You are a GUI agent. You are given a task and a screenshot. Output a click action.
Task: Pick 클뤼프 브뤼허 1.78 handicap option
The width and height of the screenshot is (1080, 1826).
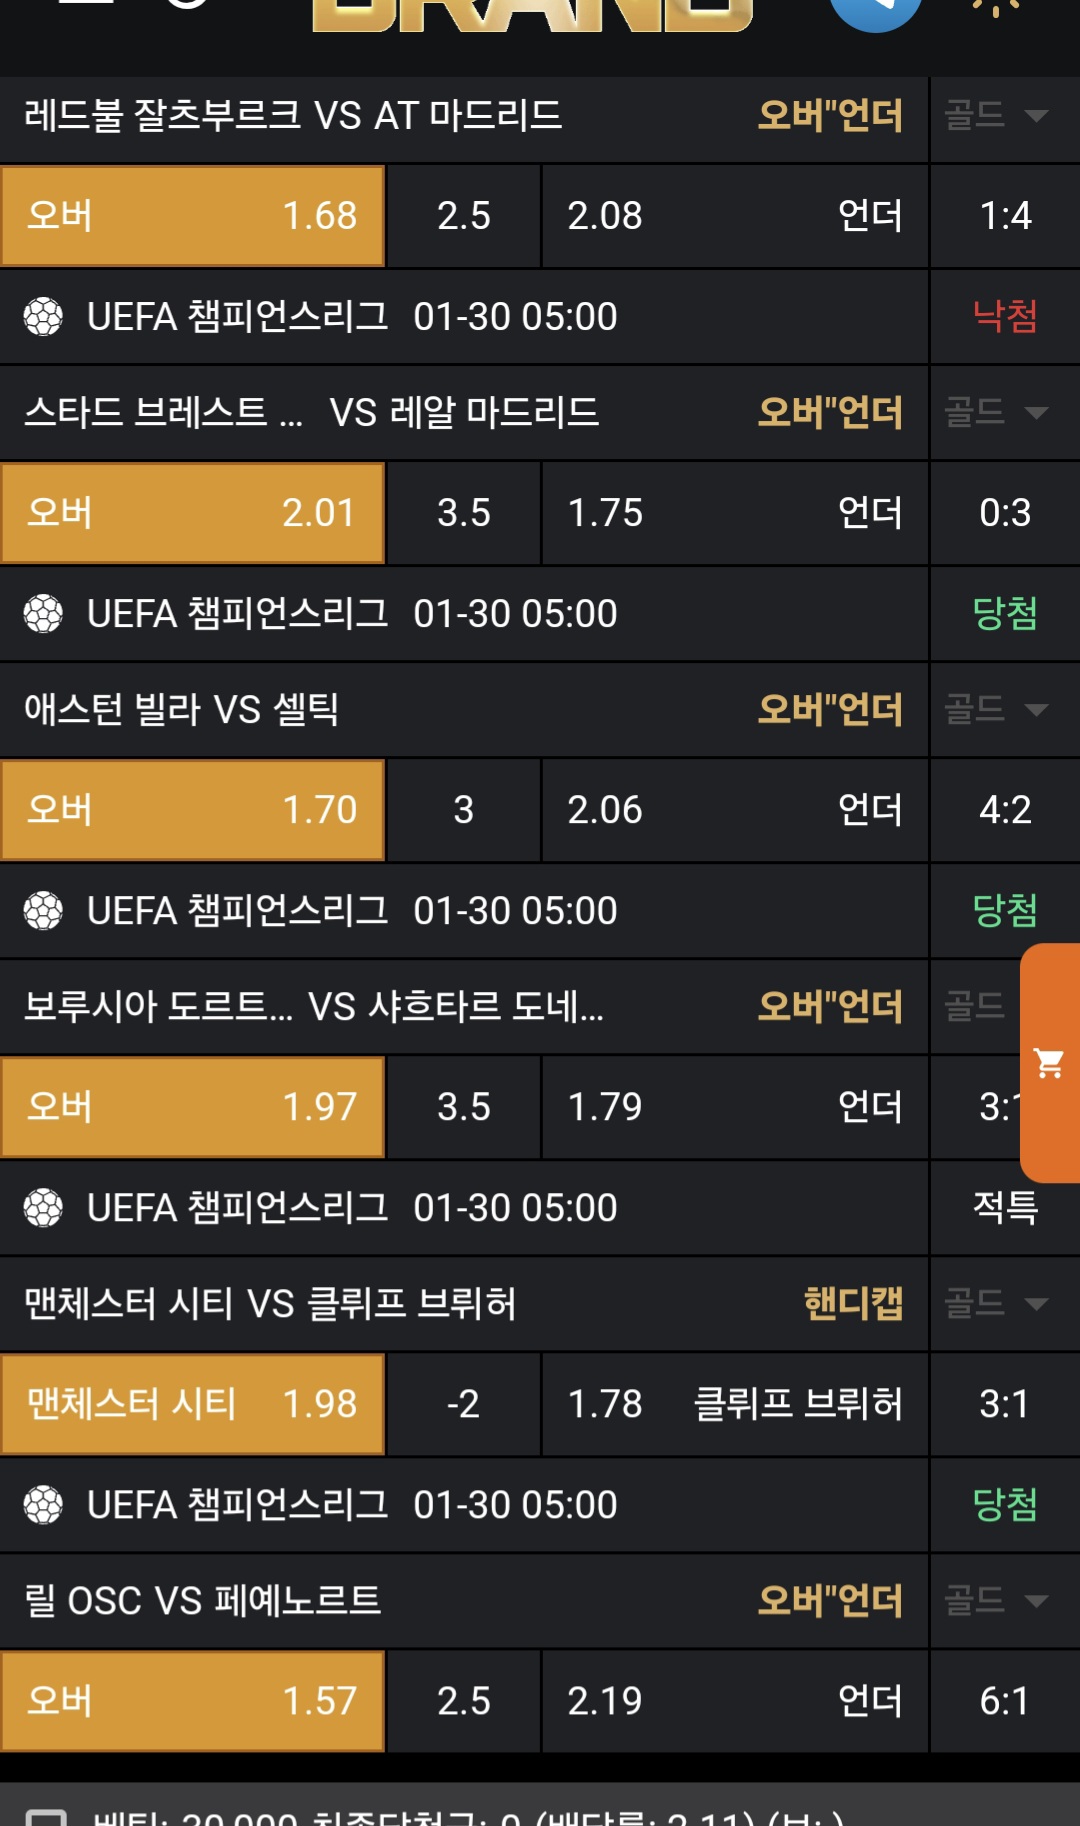coord(735,1404)
